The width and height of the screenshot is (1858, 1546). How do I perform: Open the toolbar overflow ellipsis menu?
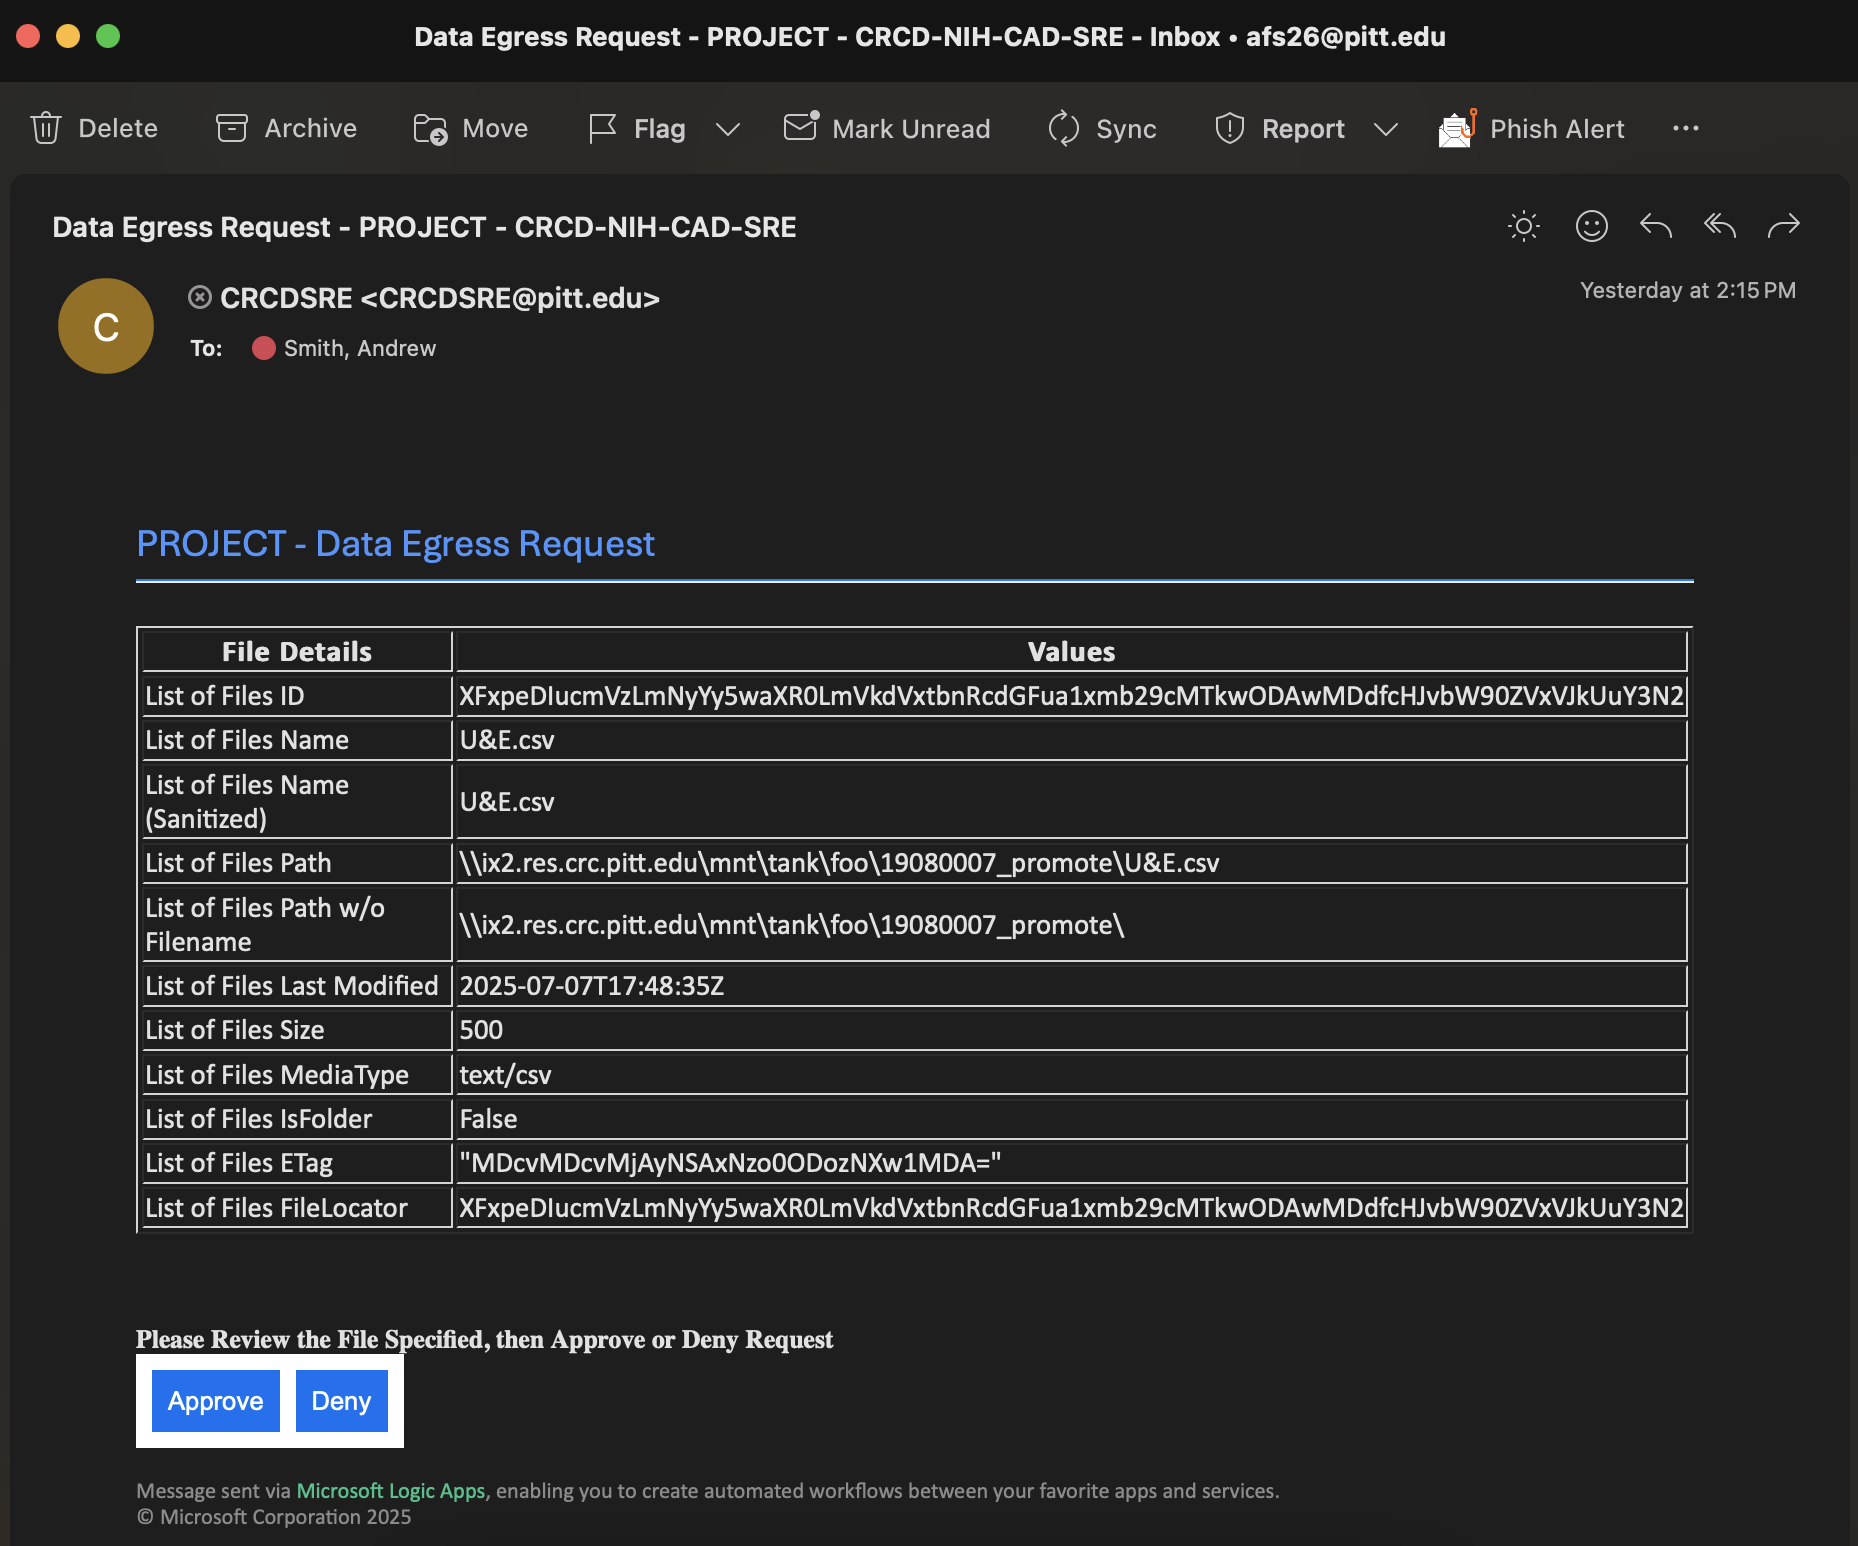click(x=1686, y=128)
